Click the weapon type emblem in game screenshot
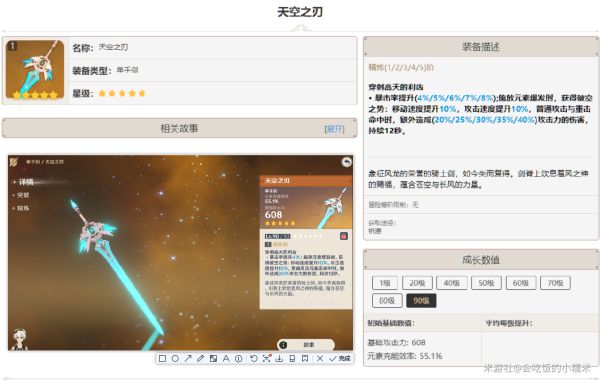Image resolution: width=600 pixels, height=382 pixels. click(x=14, y=162)
